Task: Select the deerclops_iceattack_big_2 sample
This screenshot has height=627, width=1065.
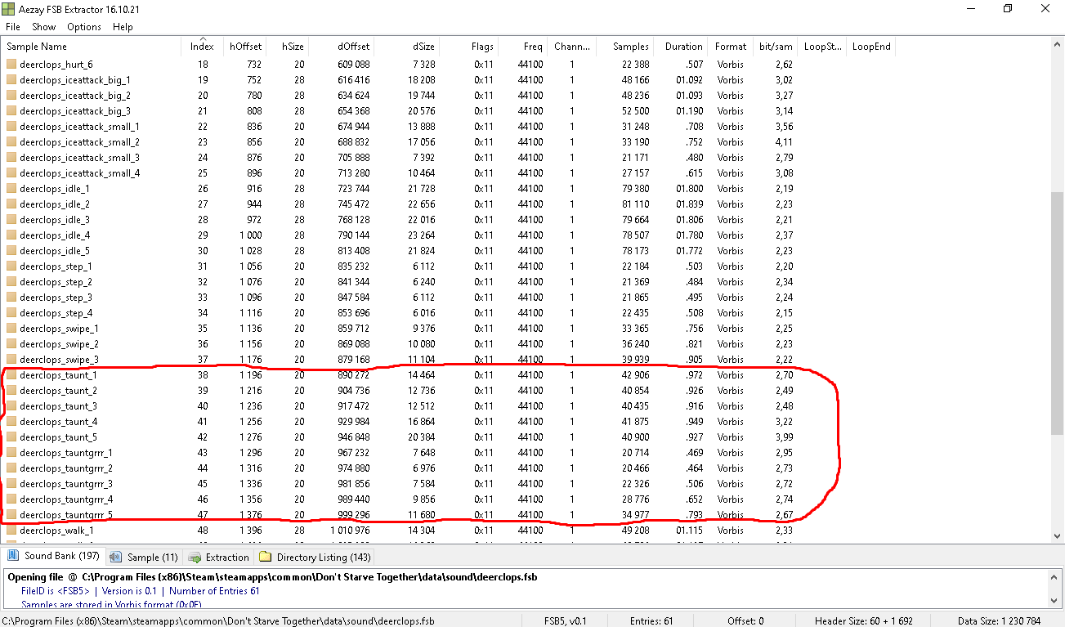Action: [75, 95]
